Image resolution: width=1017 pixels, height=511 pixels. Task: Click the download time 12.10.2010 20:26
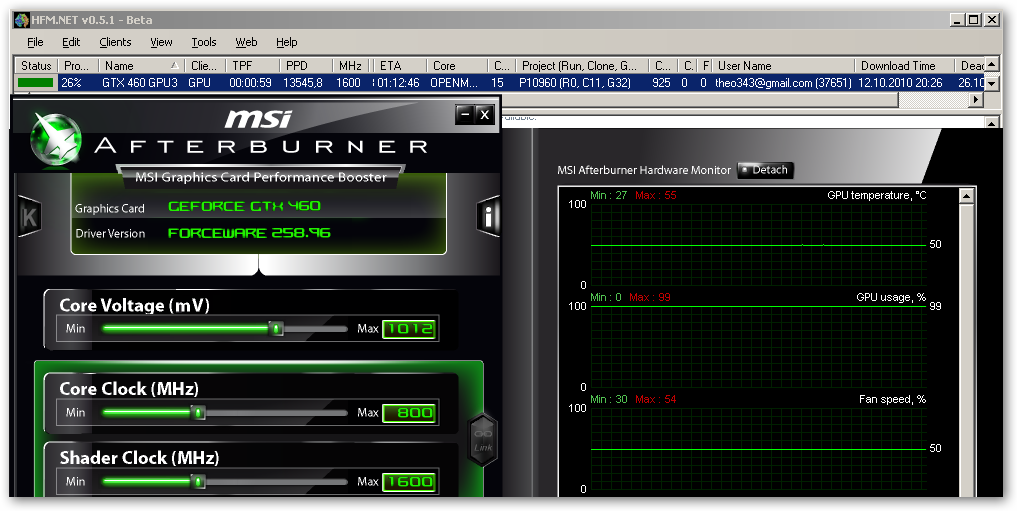[x=900, y=83]
